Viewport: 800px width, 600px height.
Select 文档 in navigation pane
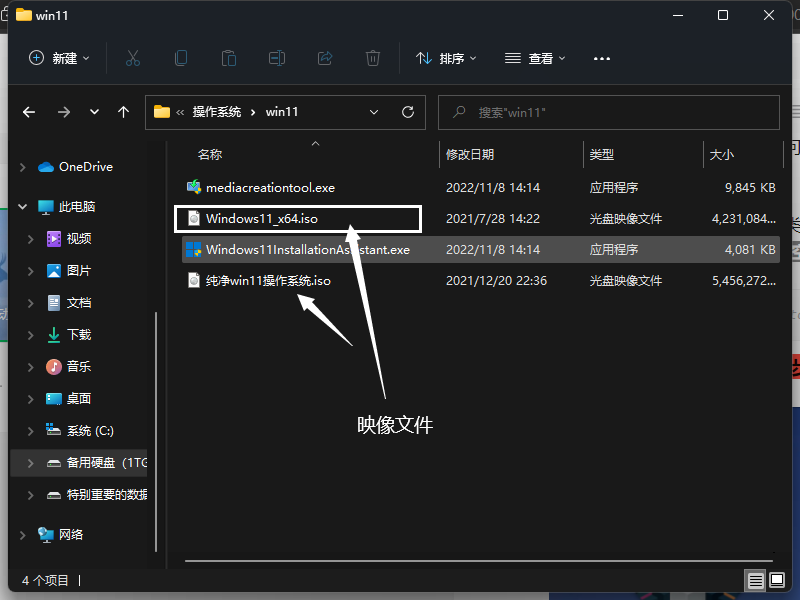(x=79, y=303)
